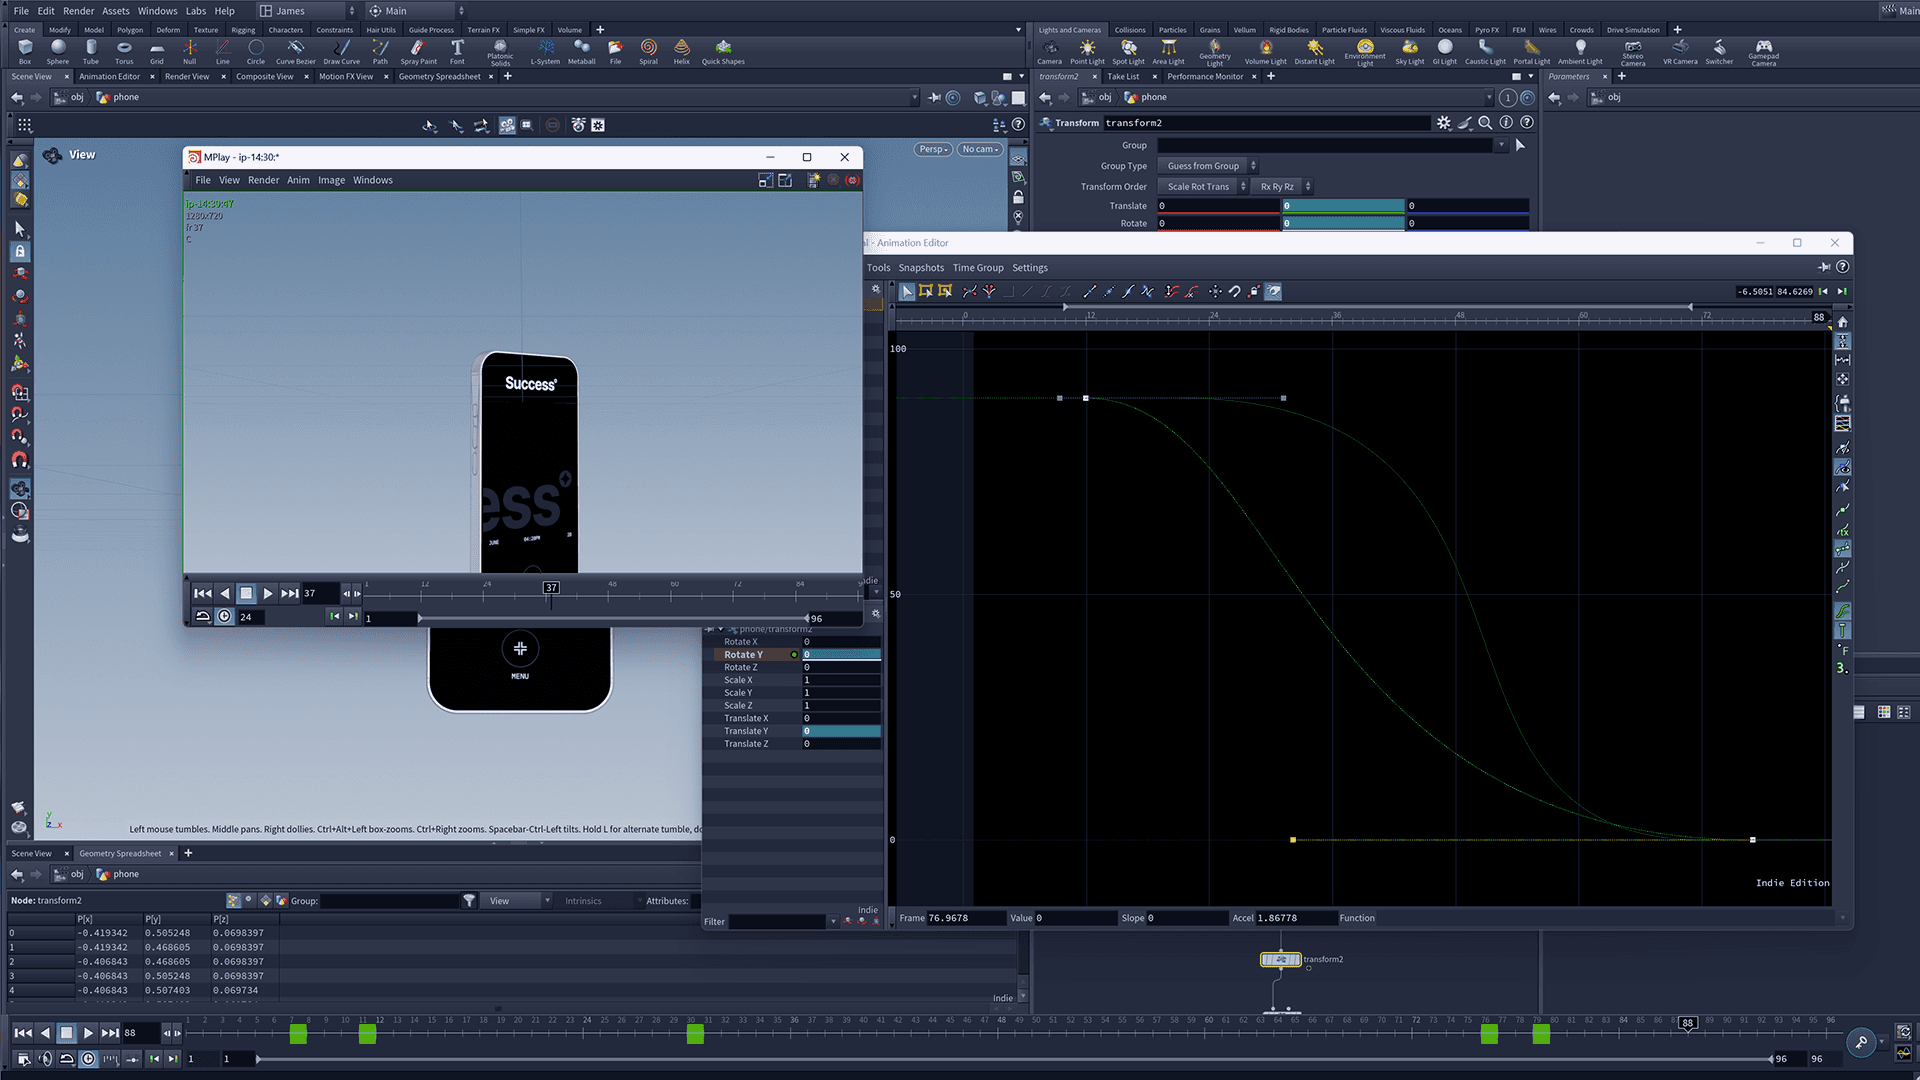This screenshot has width=1920, height=1080.
Task: Open the Render menu
Action: coord(78,11)
